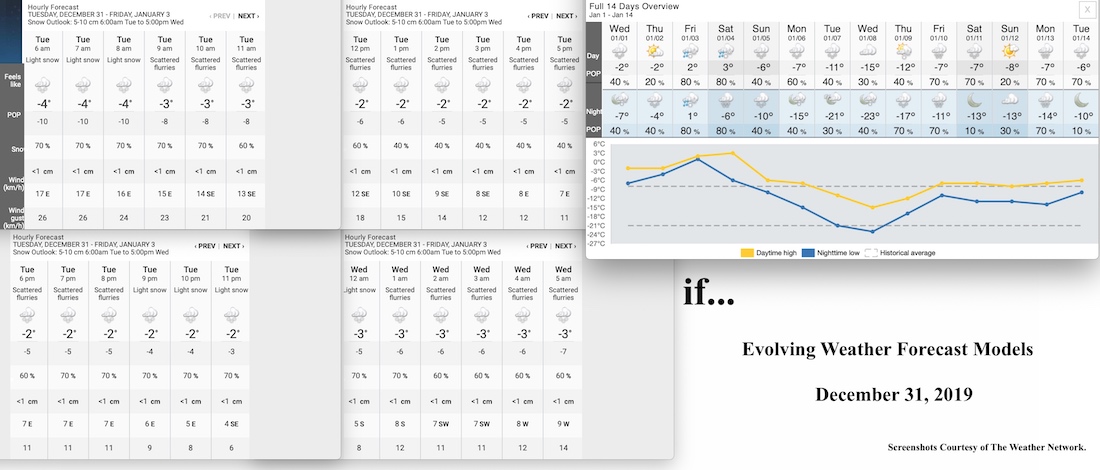The width and height of the screenshot is (1100, 470).
Task: Click the '9 W' wind value at 5 am
Action: (x=563, y=424)
